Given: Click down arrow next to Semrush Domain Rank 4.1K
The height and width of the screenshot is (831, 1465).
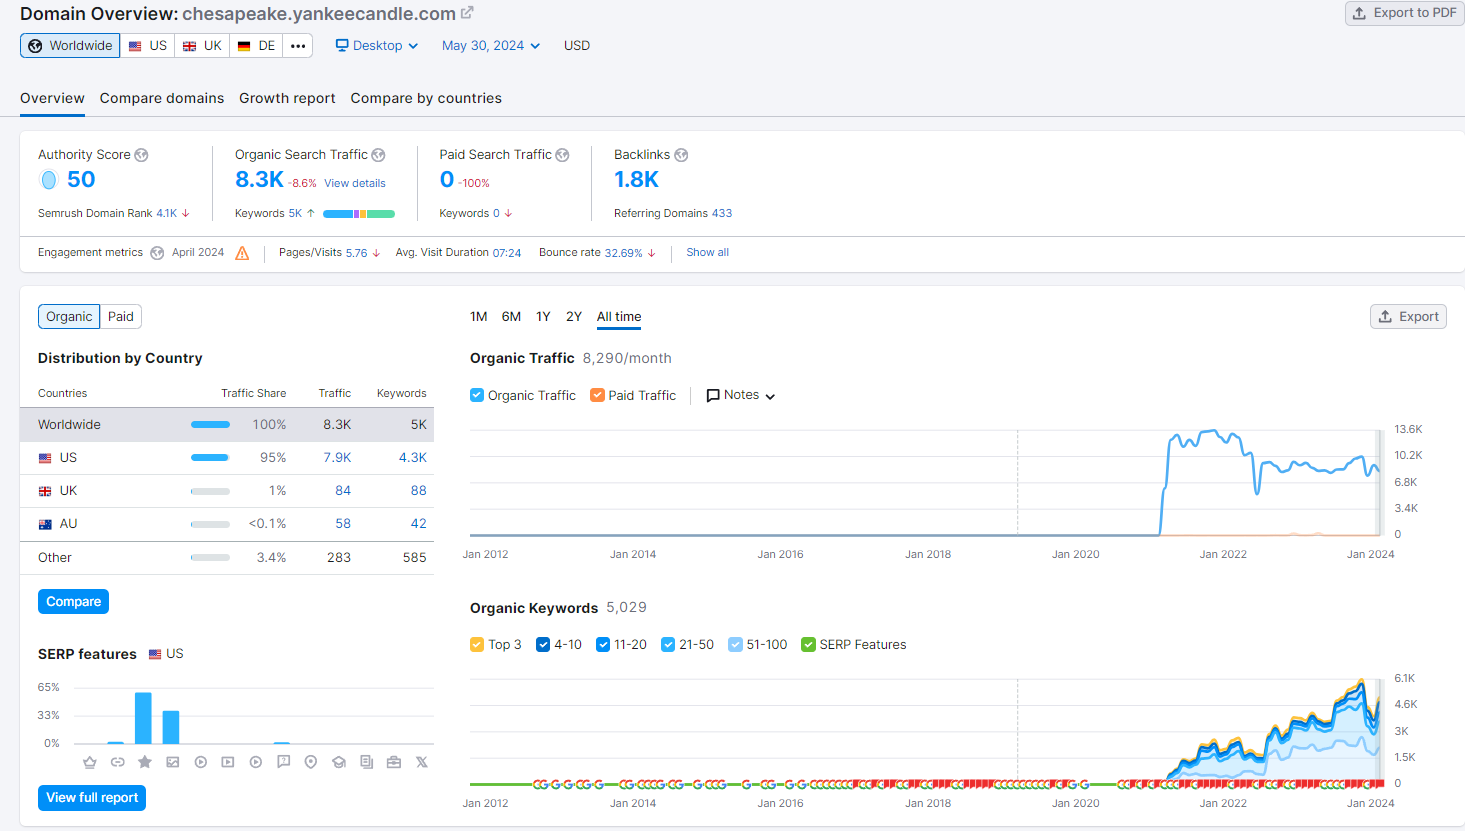Looking at the screenshot, I should (186, 213).
